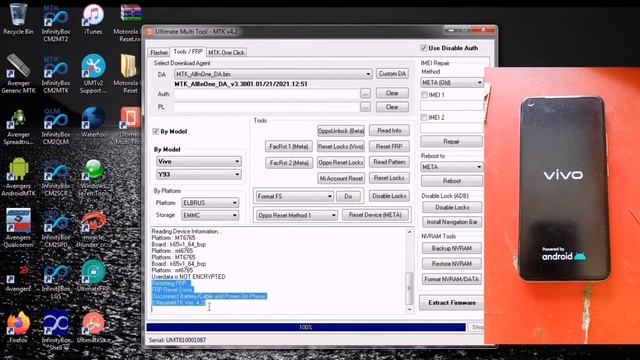Open UMTv2 Support desktop icon
This screenshot has height=360, width=640.
pos(93,74)
